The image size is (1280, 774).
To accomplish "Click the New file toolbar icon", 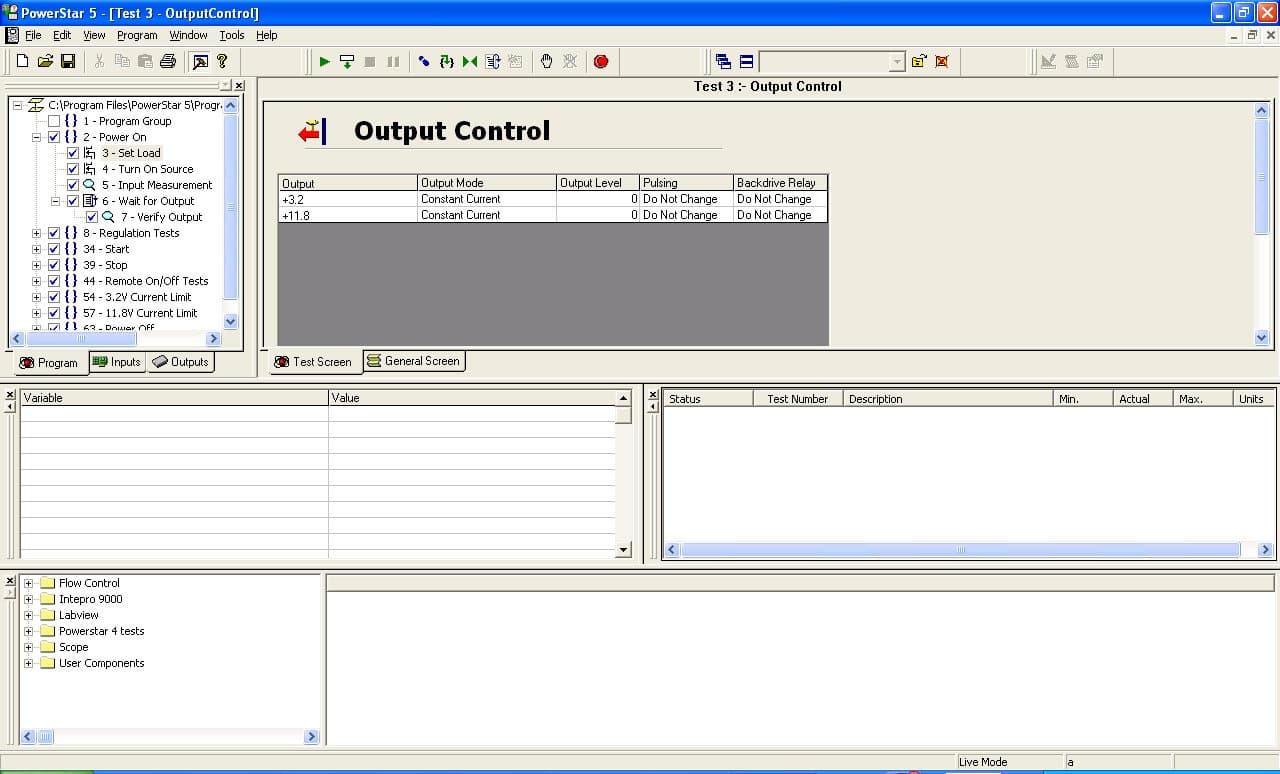I will pyautogui.click(x=22, y=61).
